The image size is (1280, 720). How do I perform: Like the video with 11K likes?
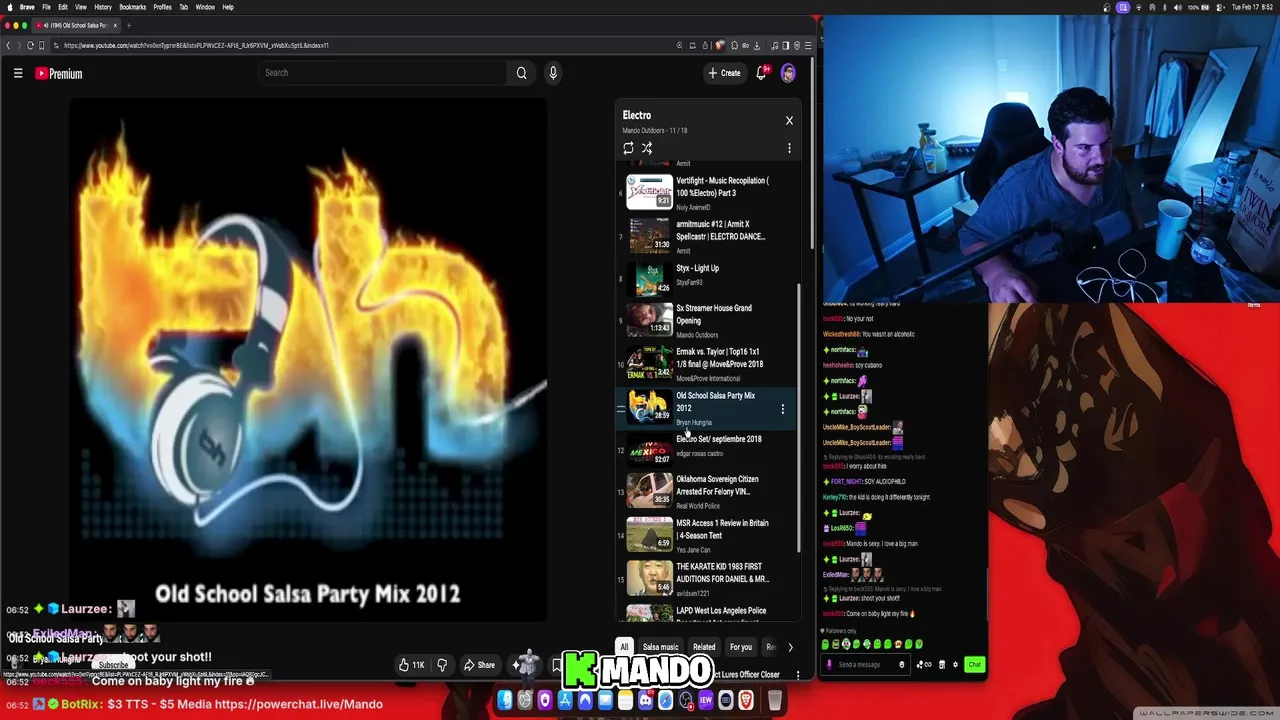coord(411,665)
